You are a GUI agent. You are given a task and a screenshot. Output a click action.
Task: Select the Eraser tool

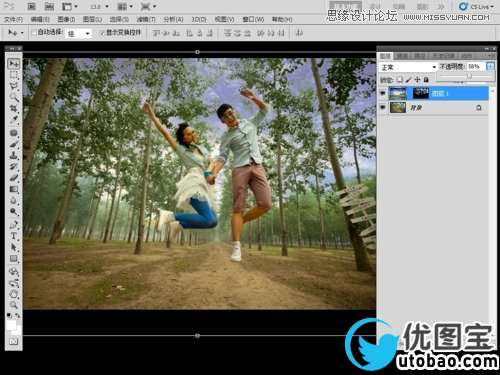[x=14, y=178]
